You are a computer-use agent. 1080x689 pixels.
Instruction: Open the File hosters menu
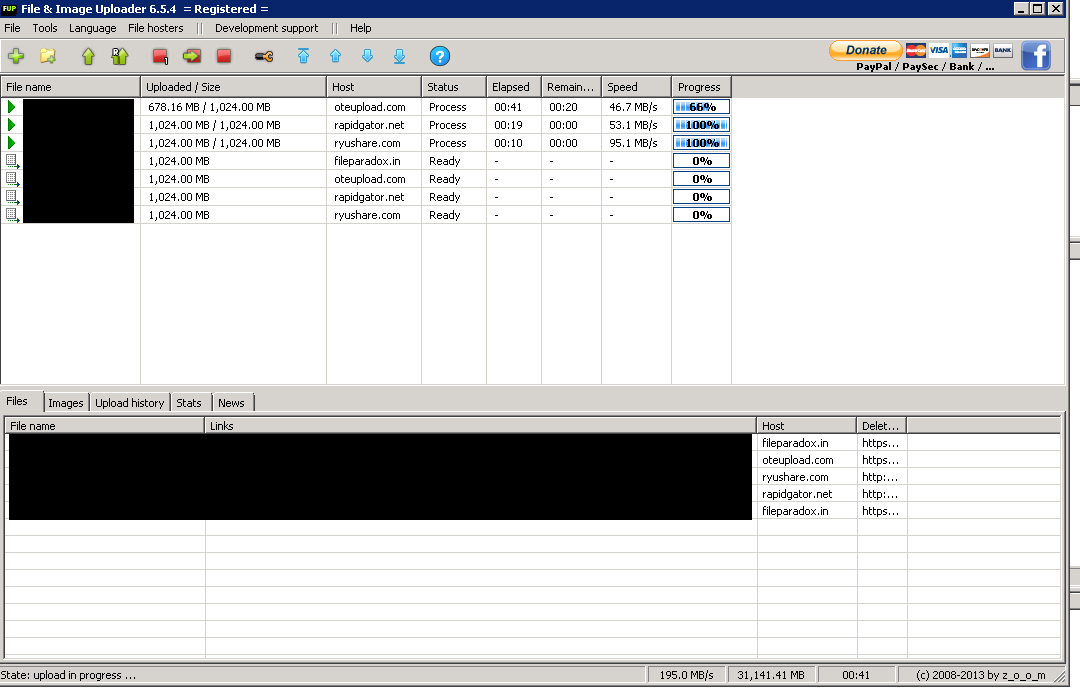[155, 28]
